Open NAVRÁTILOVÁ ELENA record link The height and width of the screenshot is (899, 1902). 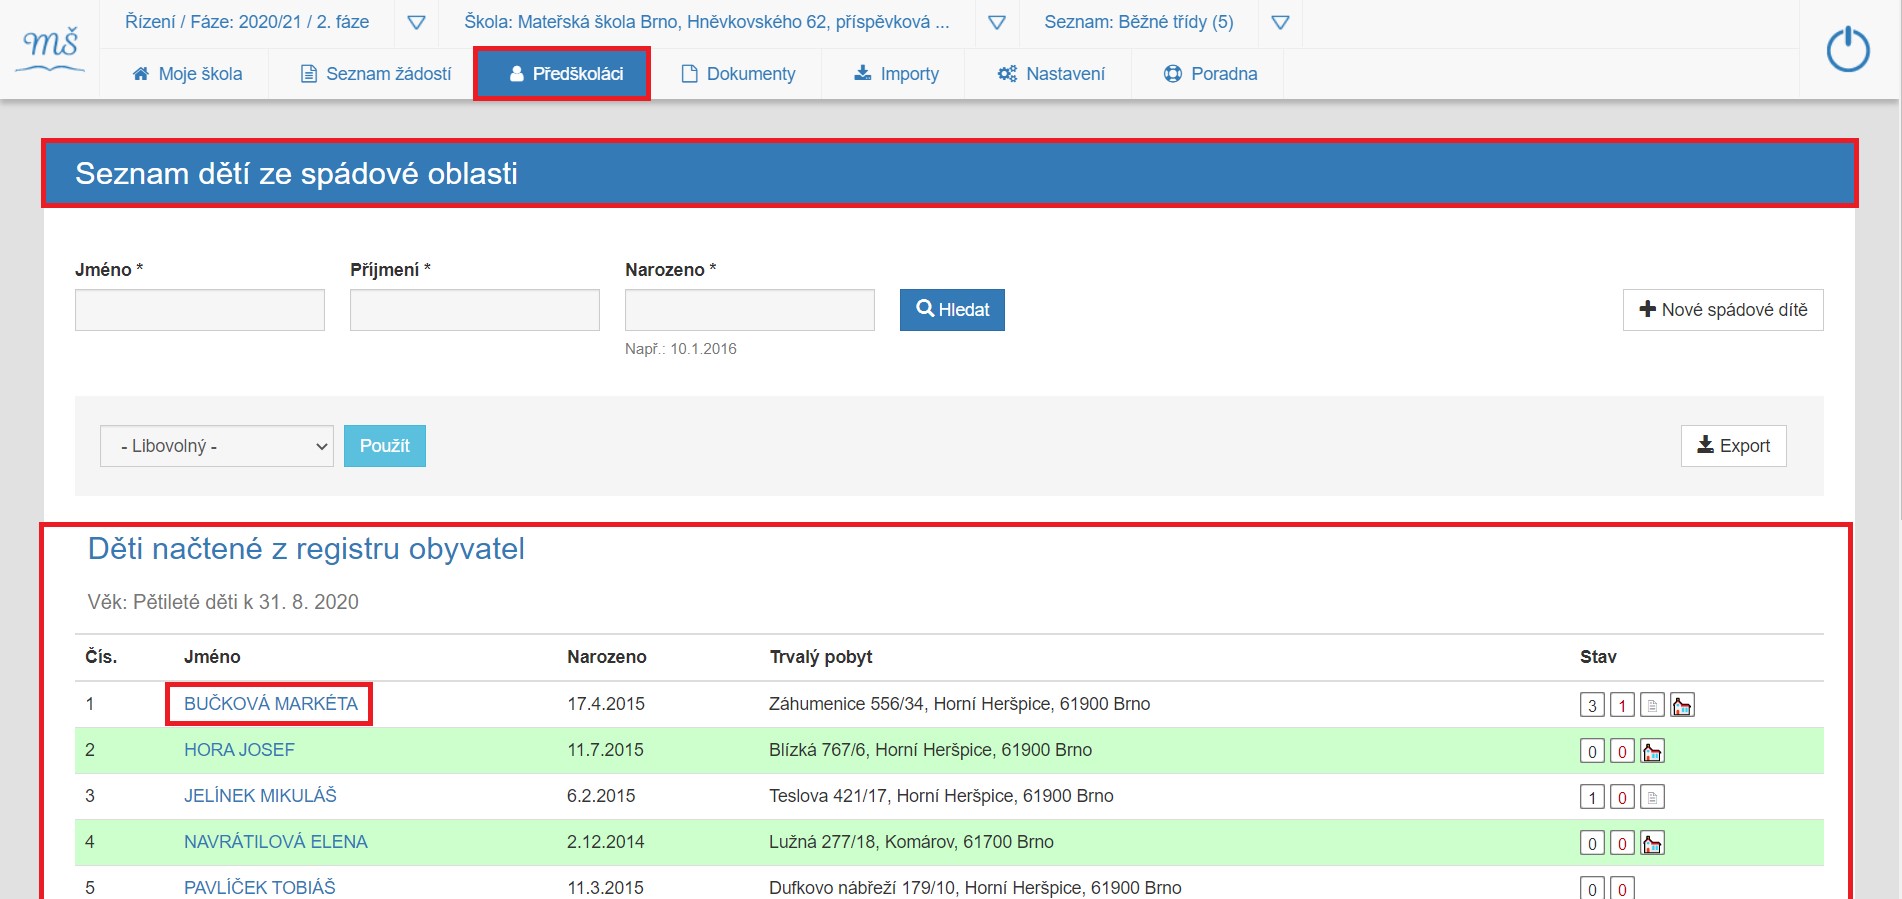click(x=275, y=842)
